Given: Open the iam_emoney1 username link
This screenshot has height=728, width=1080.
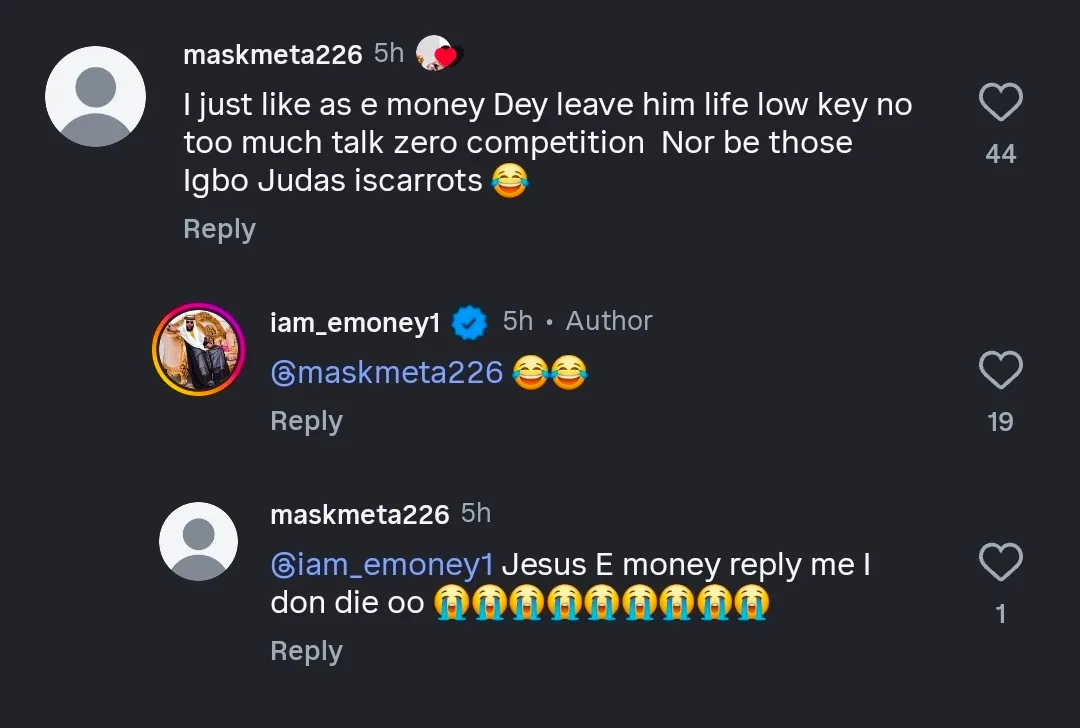Looking at the screenshot, I should pos(355,322).
